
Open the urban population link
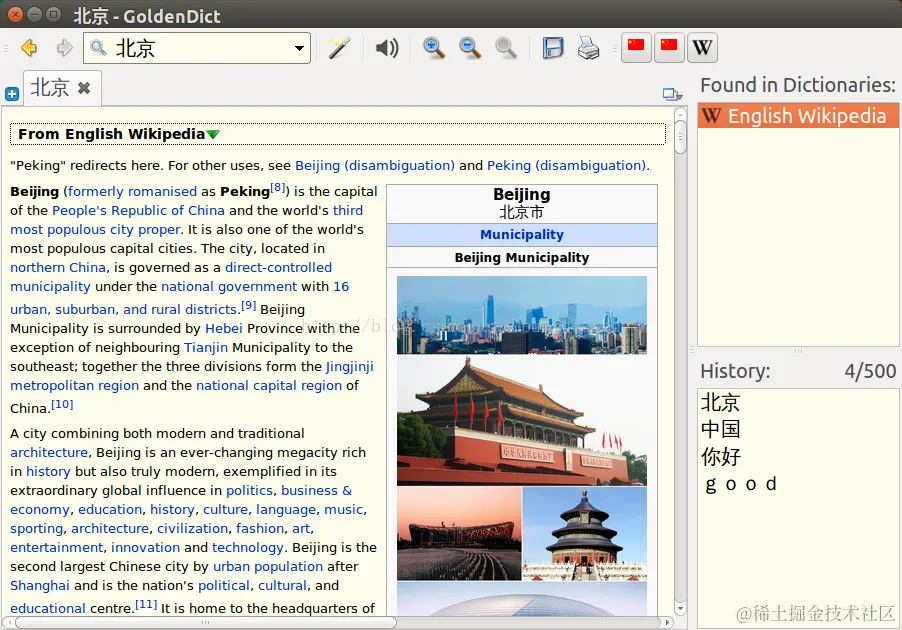(268, 567)
